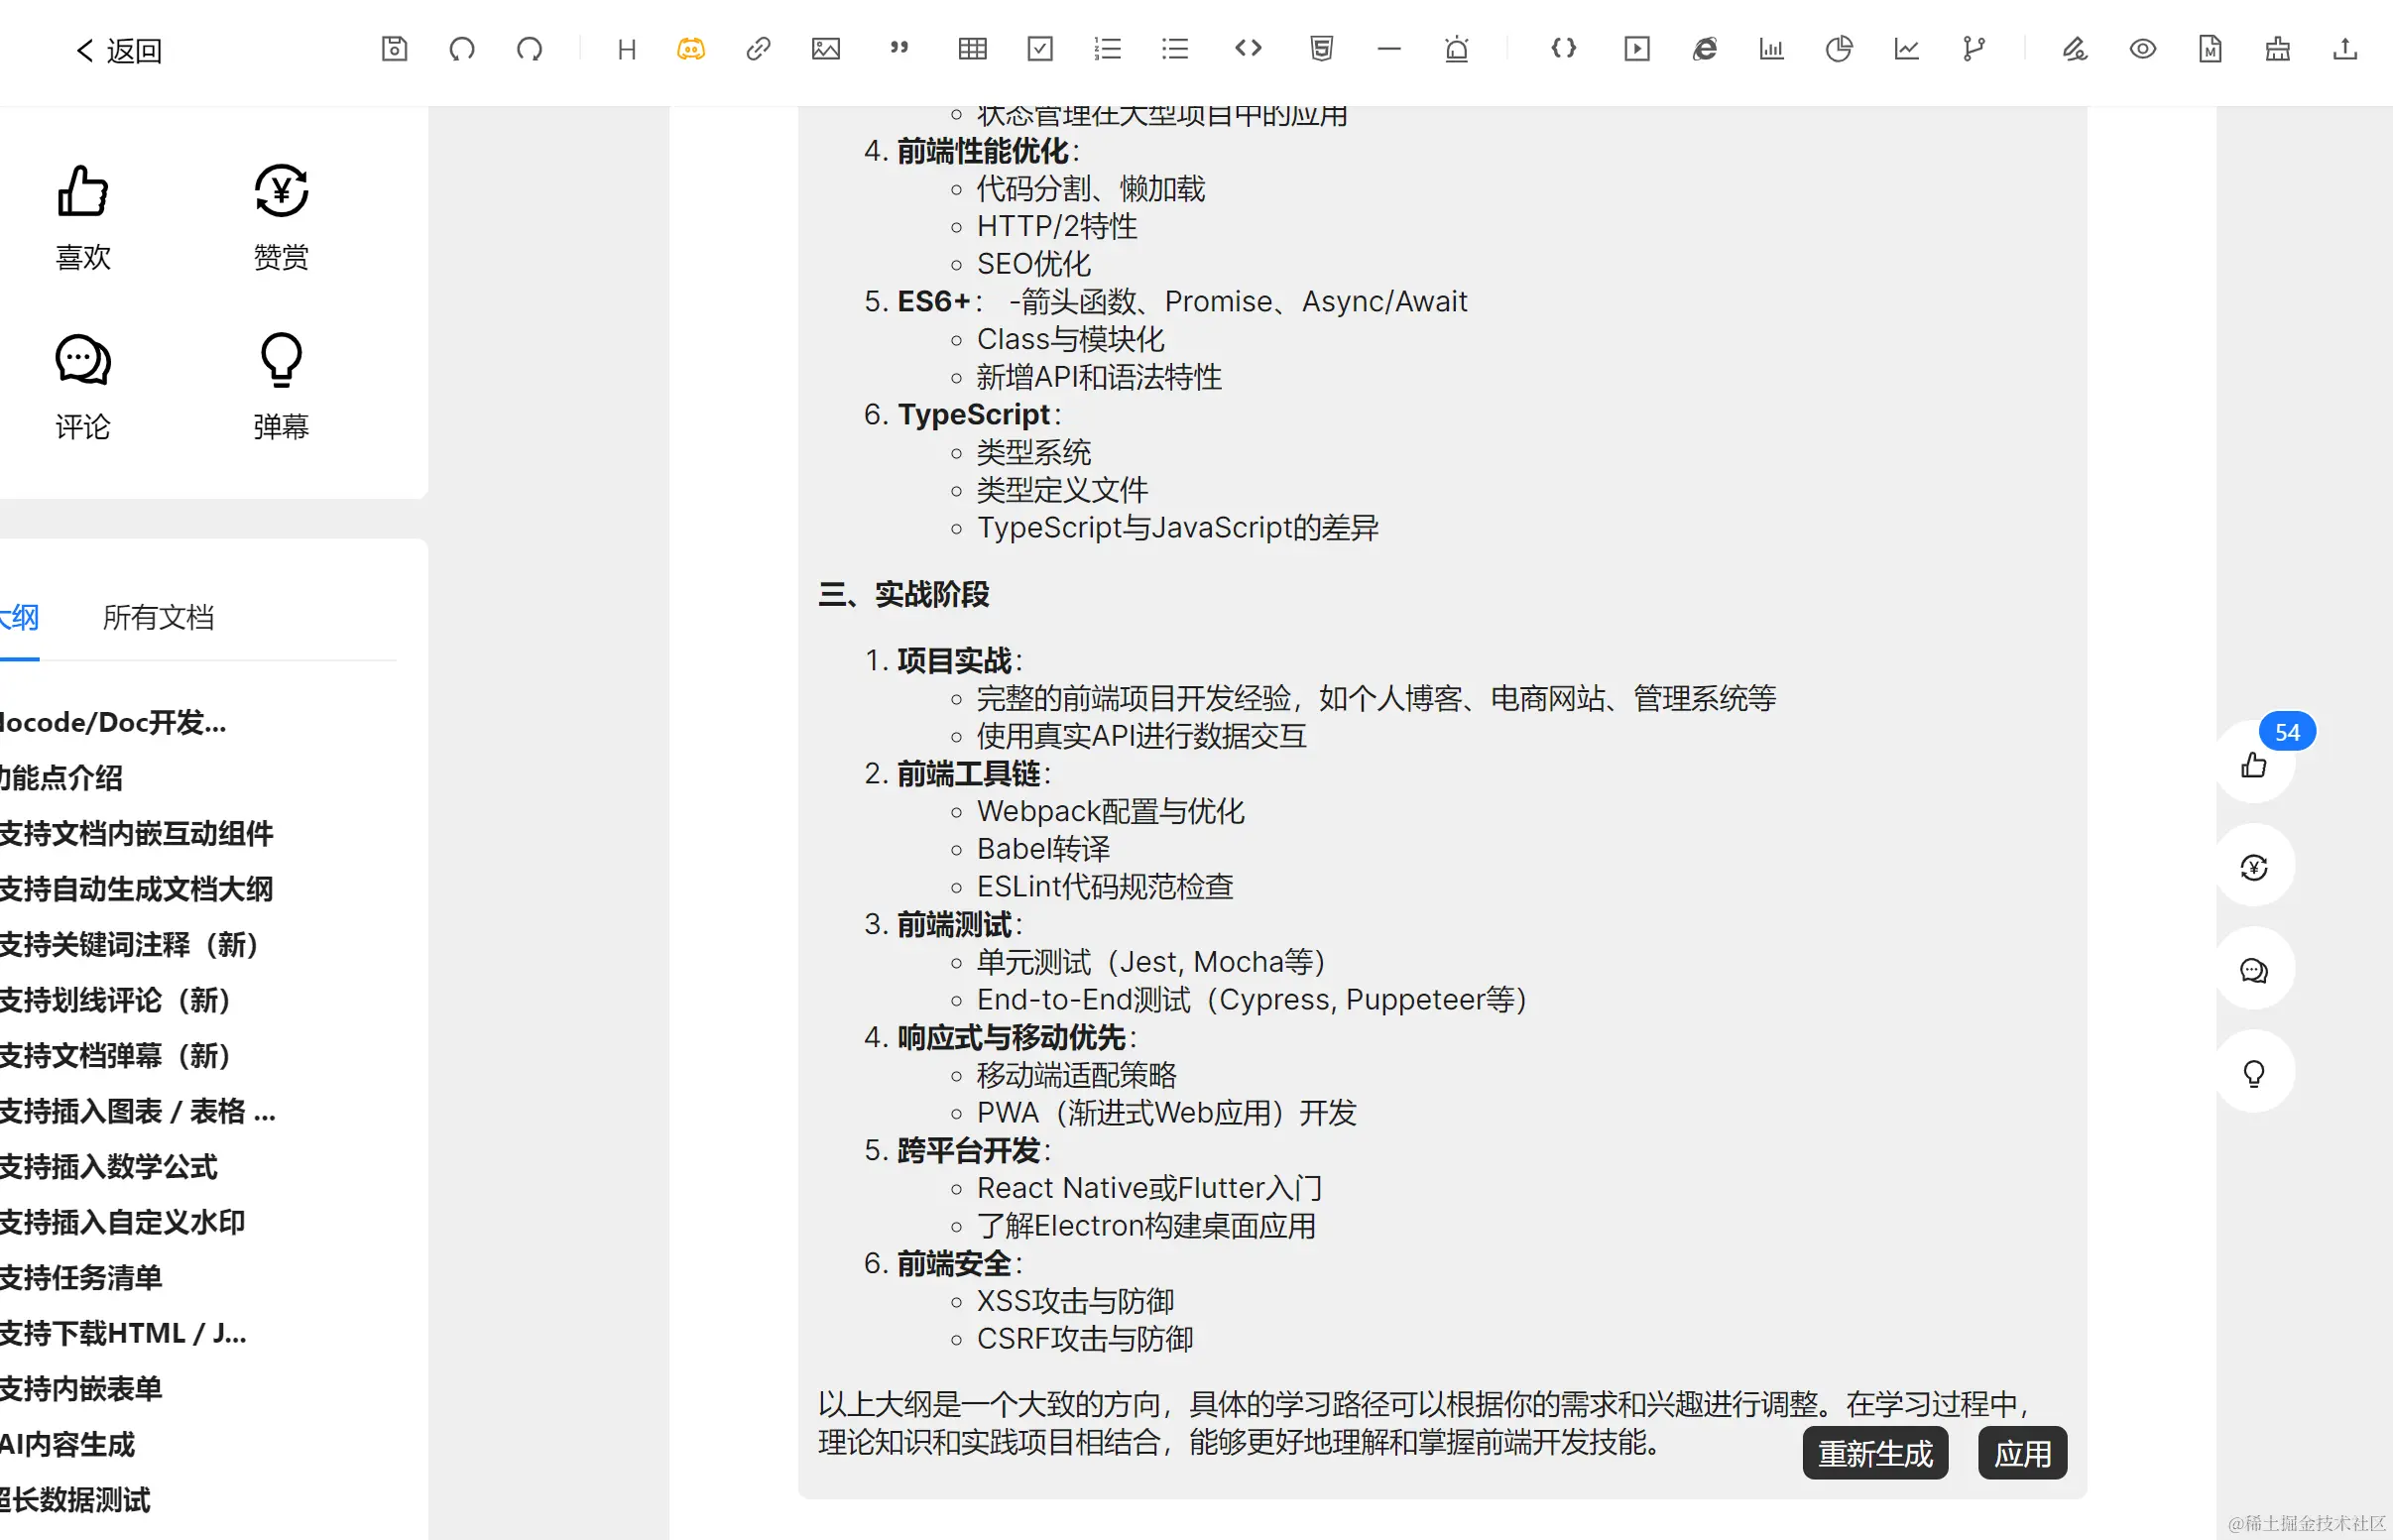This screenshot has width=2393, height=1540.
Task: Like the document via 喜欢 thumbs-up
Action: coord(83,215)
